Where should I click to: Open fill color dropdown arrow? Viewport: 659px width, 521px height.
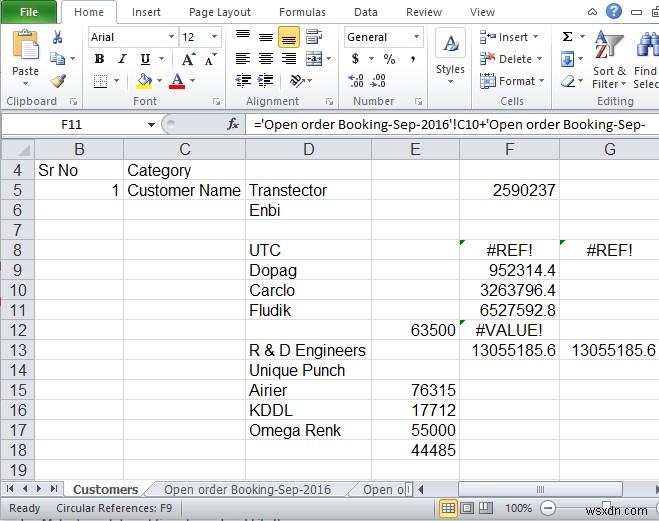point(159,80)
